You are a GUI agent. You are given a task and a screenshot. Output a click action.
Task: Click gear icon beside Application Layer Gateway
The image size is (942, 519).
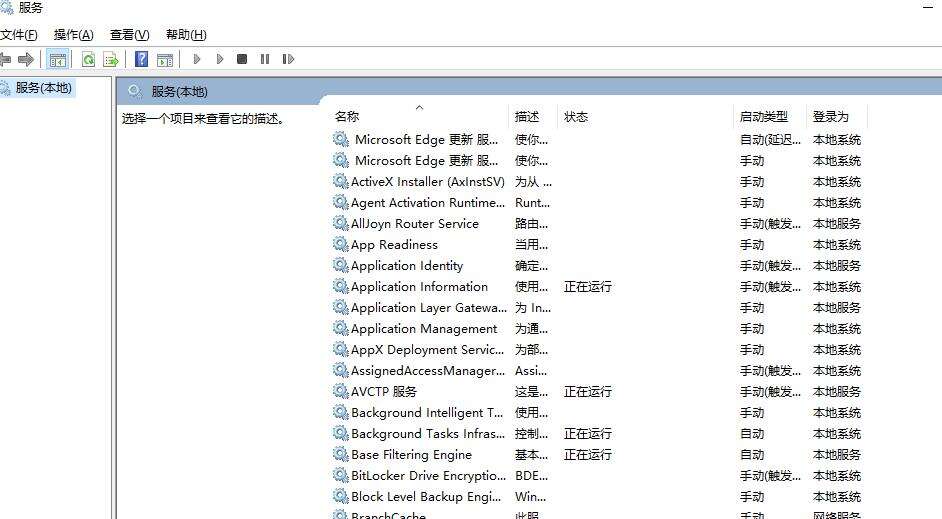341,308
